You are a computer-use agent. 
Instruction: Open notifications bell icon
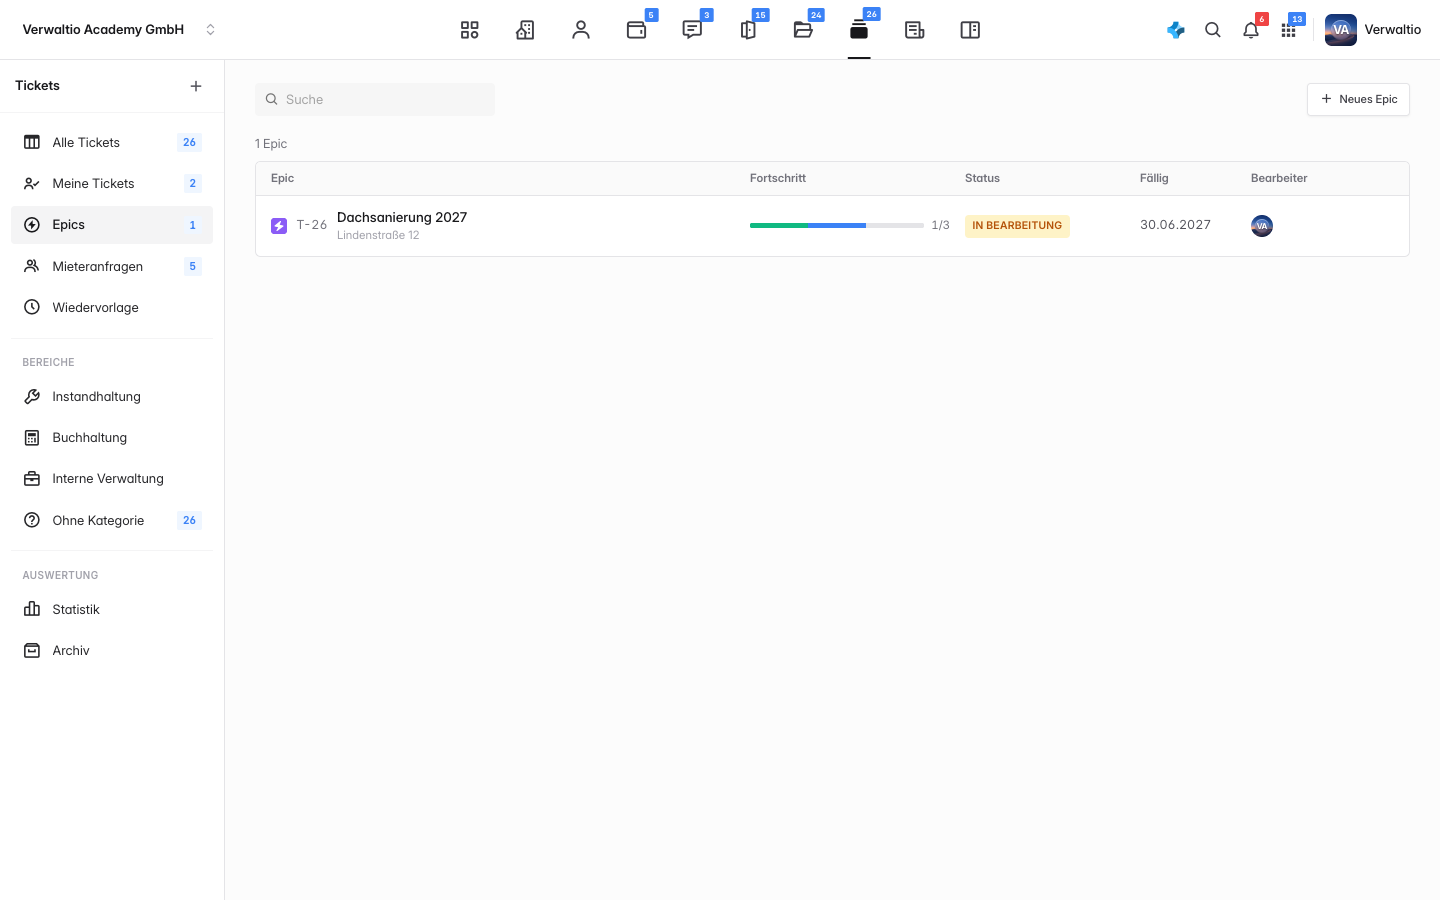1251,30
